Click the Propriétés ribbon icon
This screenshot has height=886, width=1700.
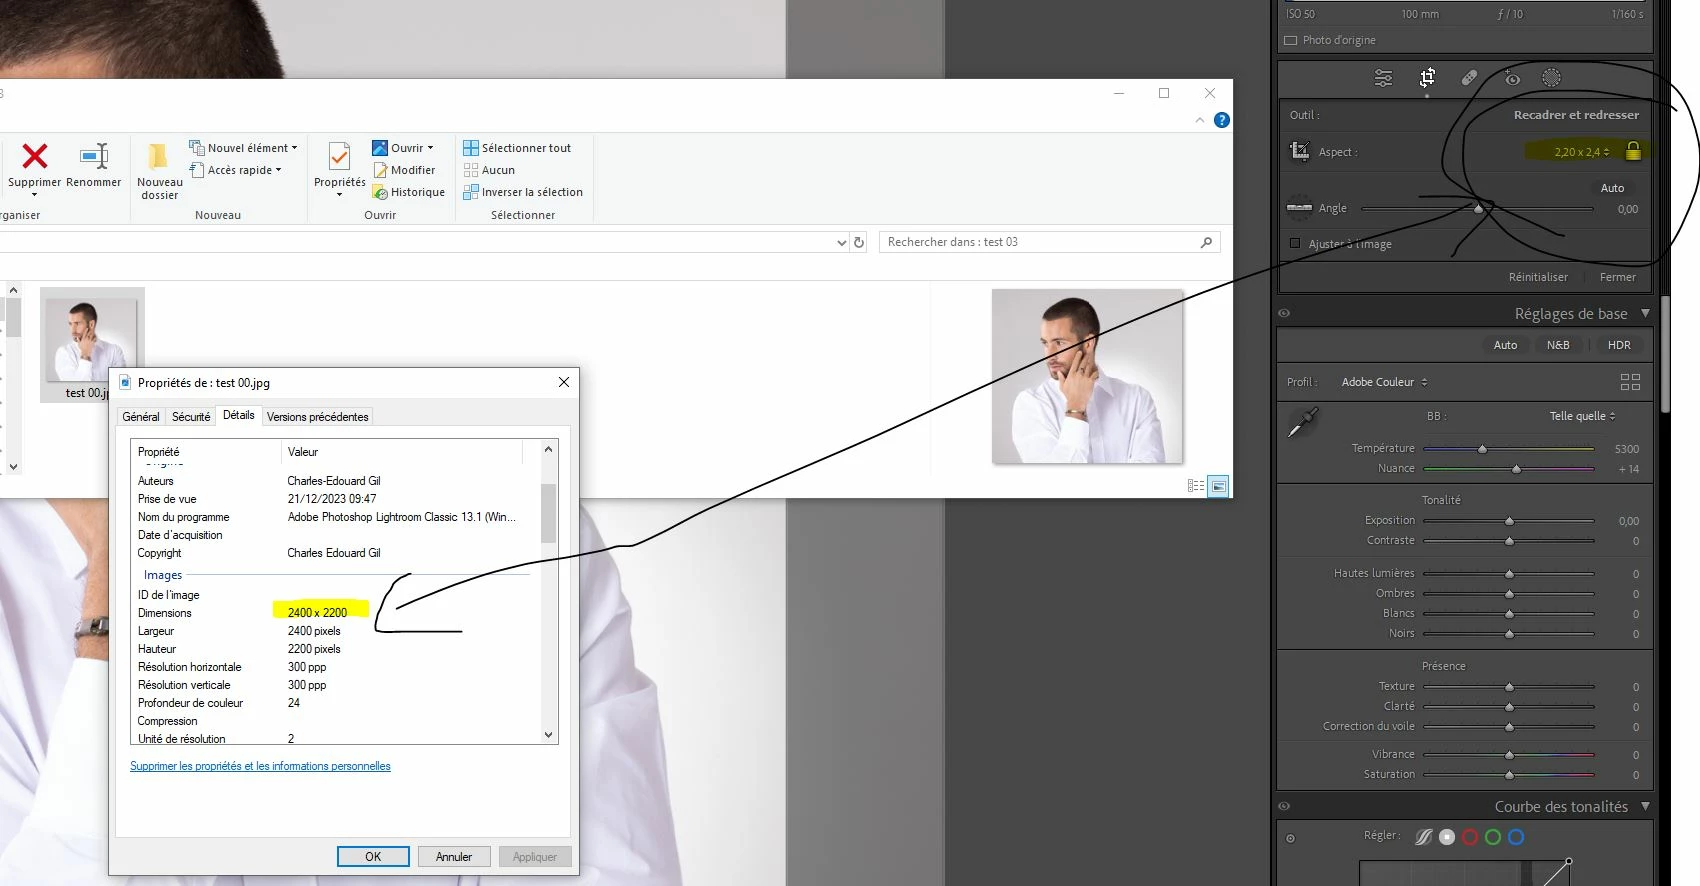(x=339, y=157)
